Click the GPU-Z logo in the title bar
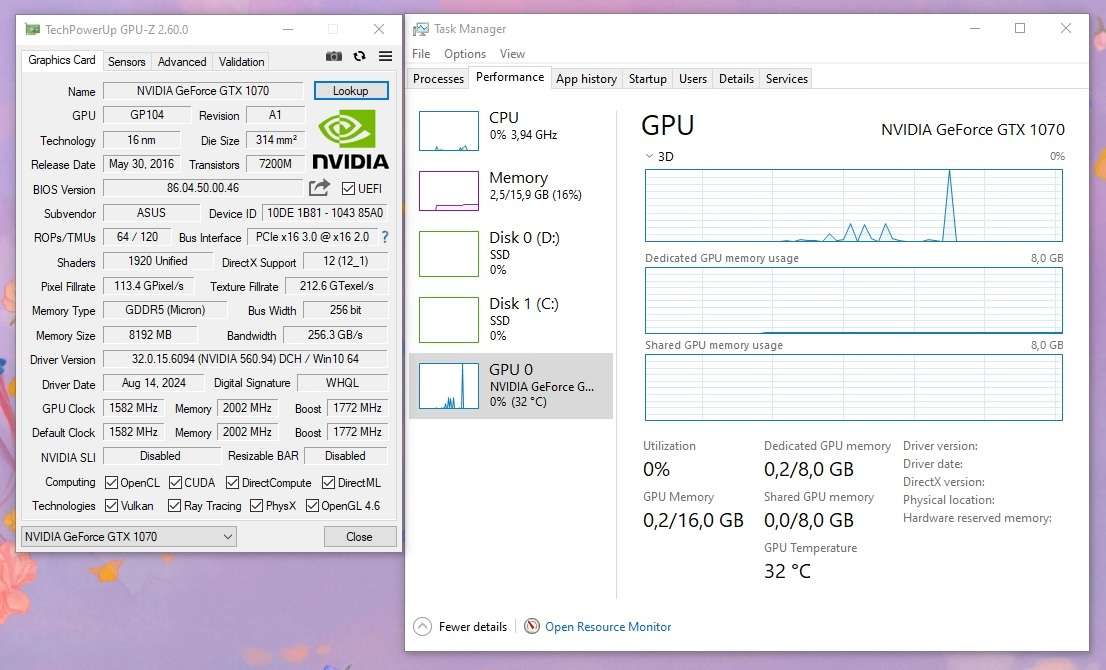The image size is (1106, 670). pyautogui.click(x=31, y=29)
